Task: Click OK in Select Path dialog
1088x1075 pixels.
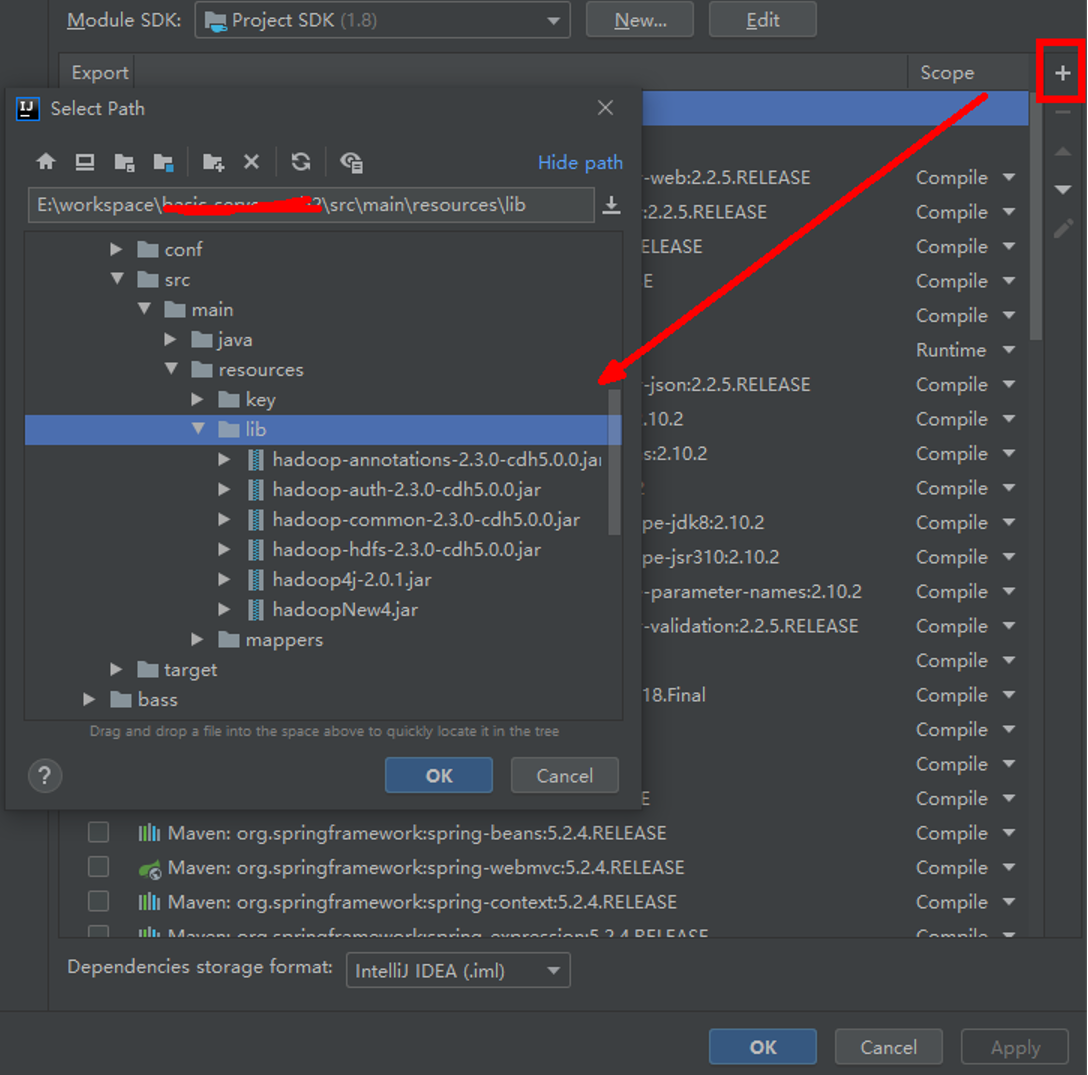Action: (439, 775)
